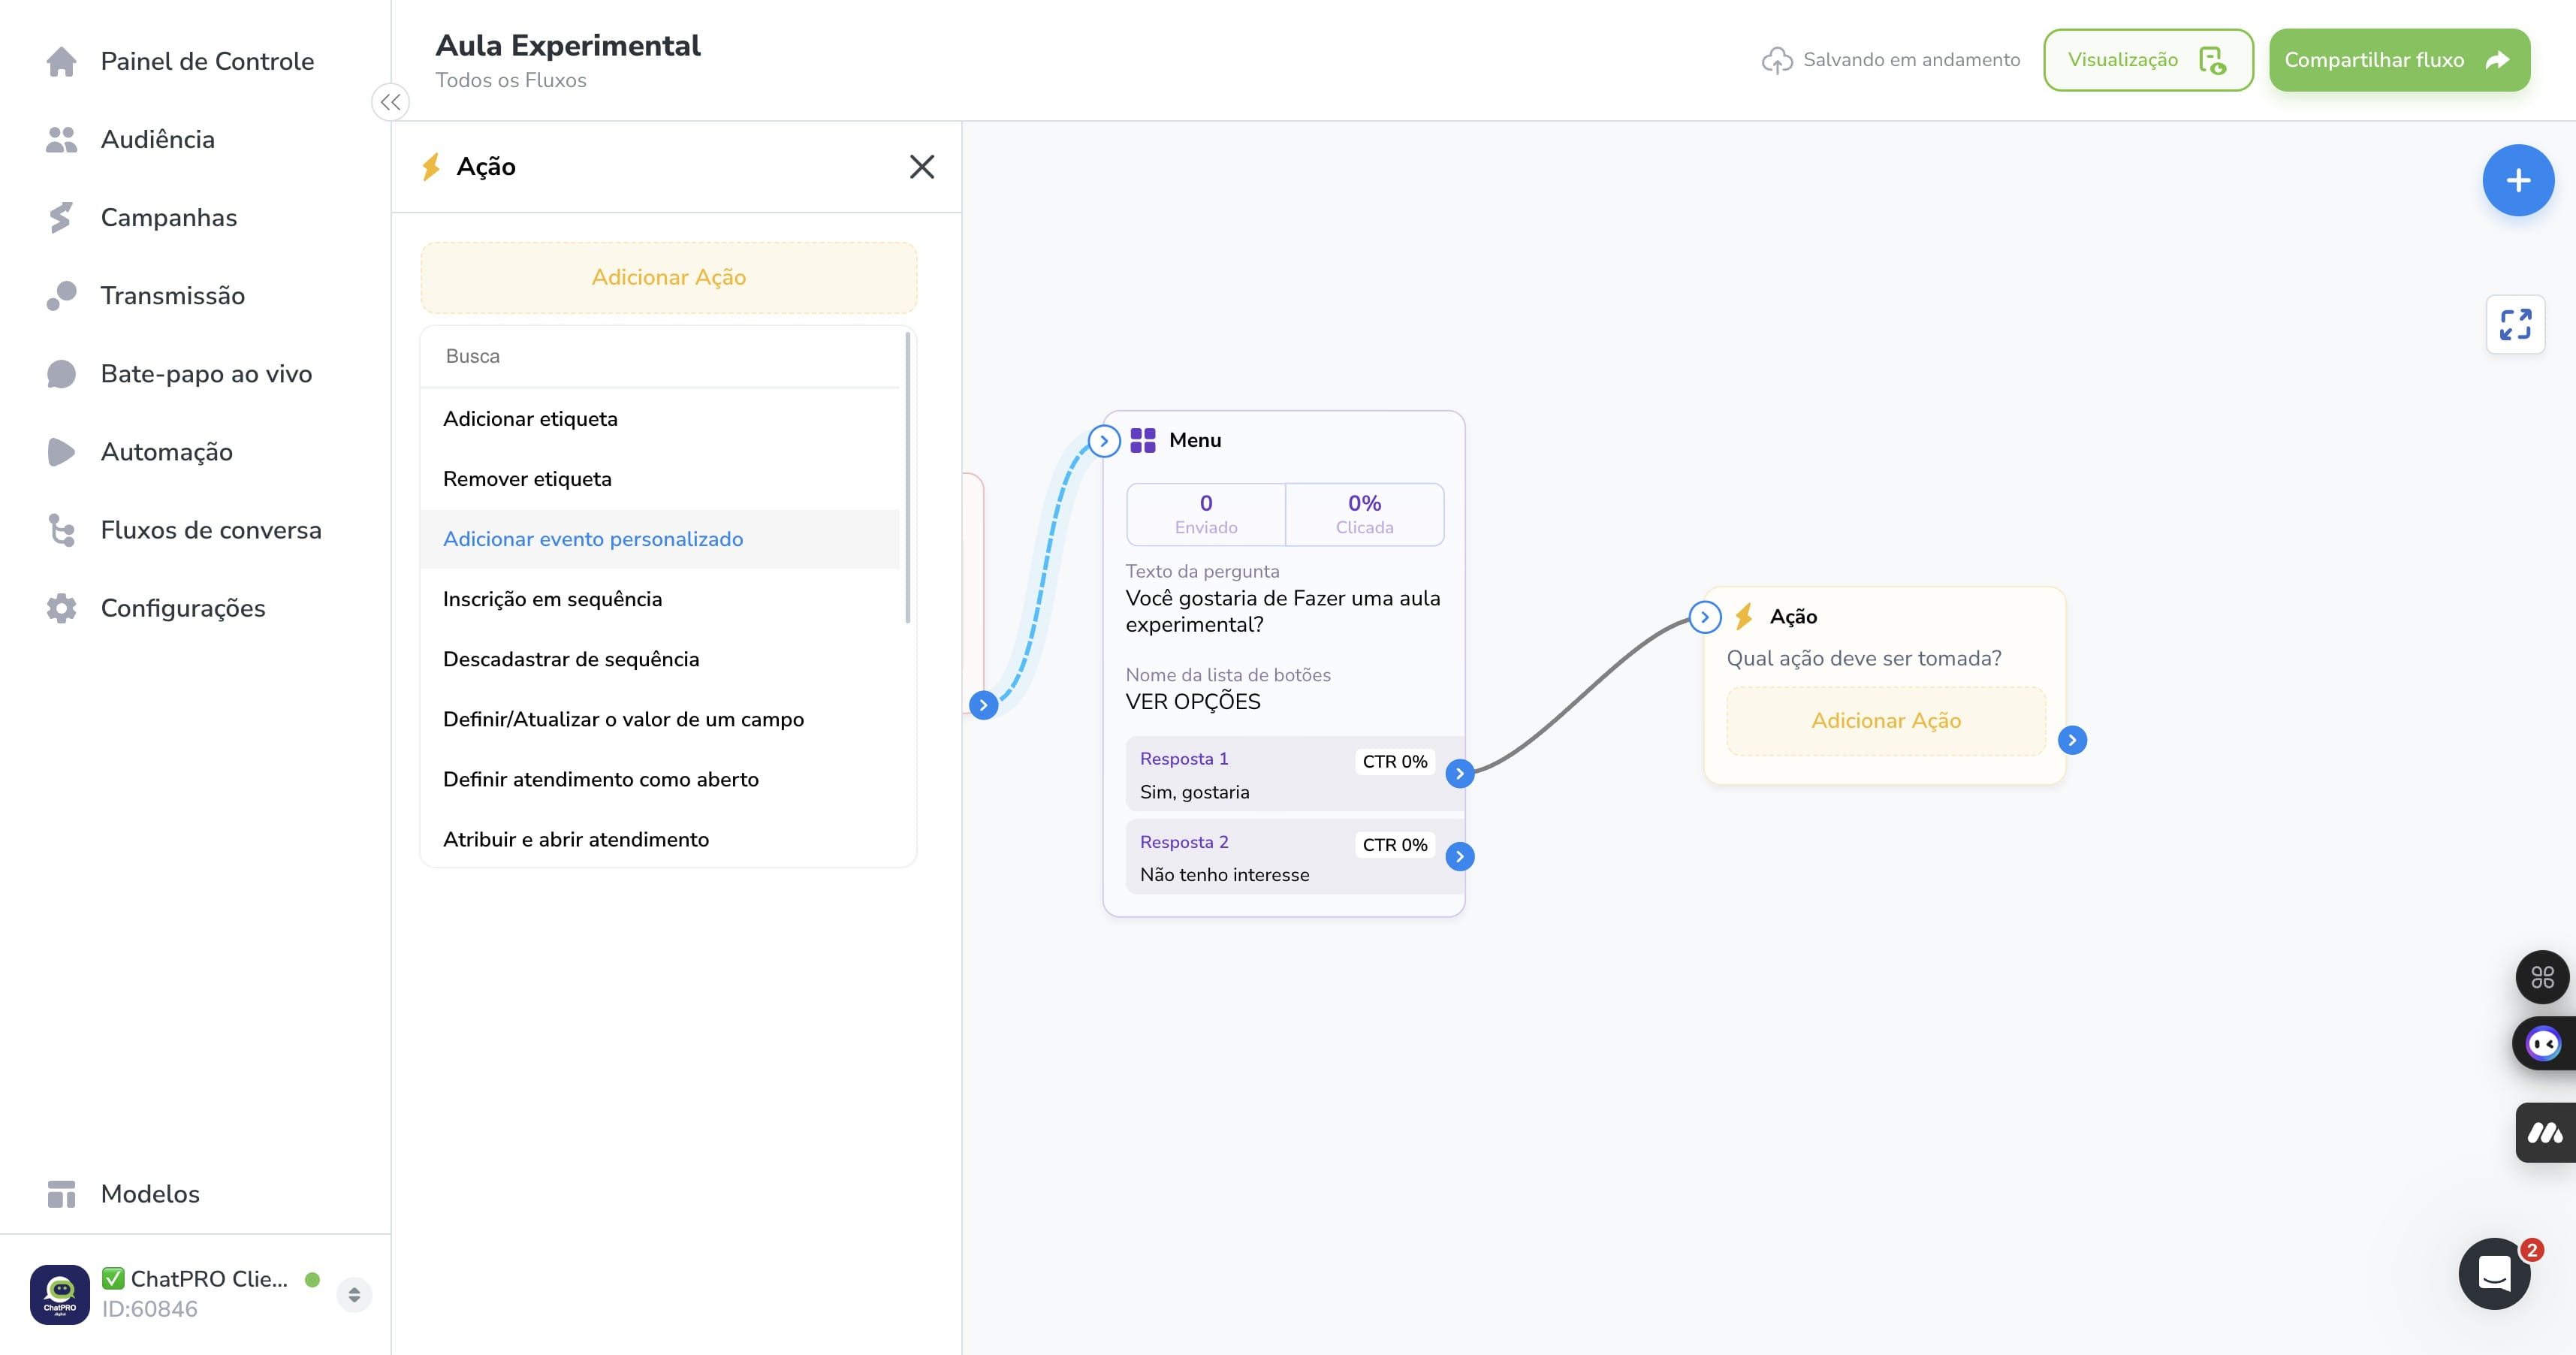Click the Menu node input connector
Viewport: 2576px width, 1355px height.
tap(1104, 440)
